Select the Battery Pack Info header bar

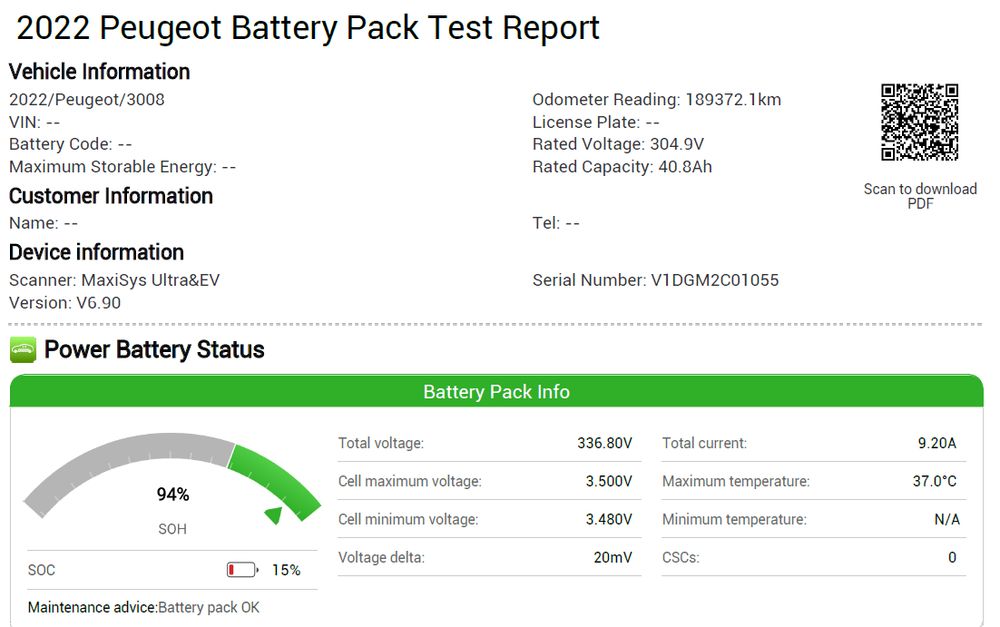tap(496, 391)
